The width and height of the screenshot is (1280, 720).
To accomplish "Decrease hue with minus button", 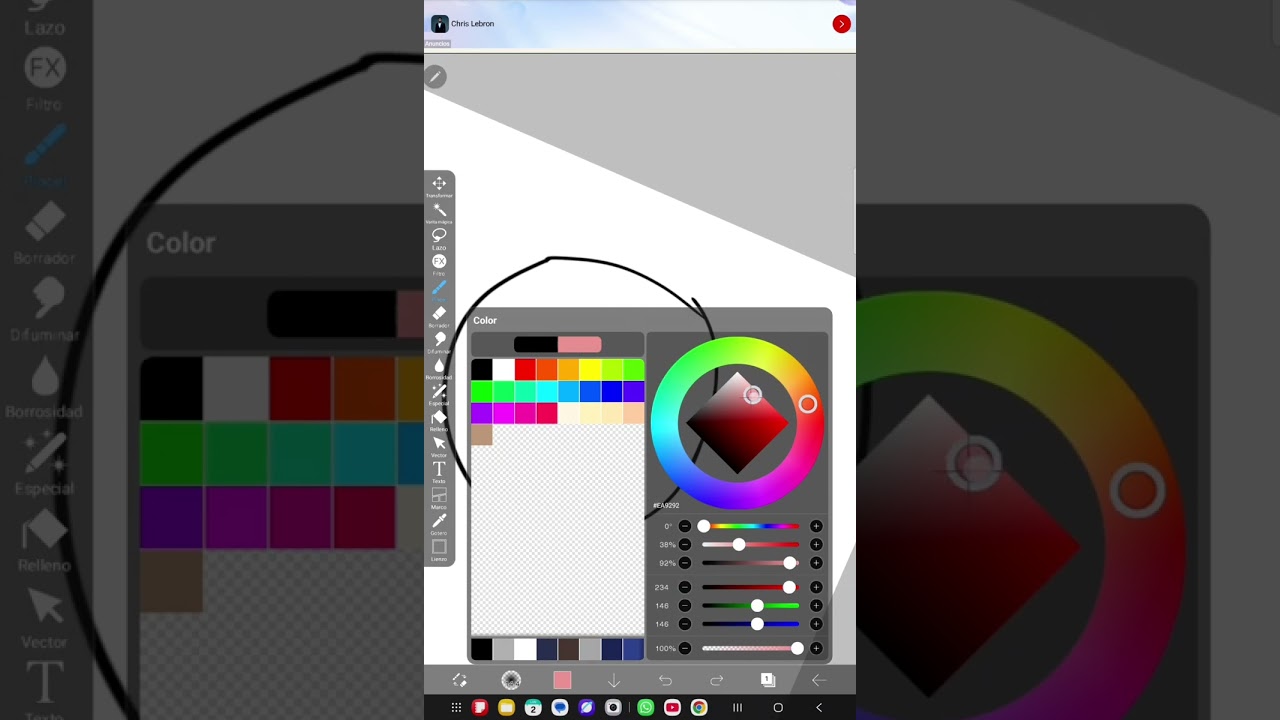I will 685,526.
